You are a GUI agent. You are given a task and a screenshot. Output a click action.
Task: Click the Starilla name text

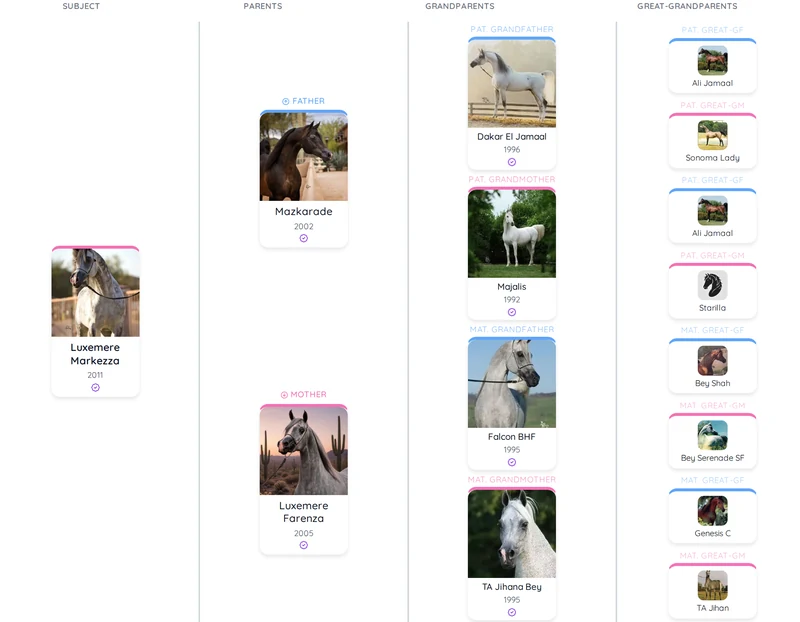coord(712,308)
